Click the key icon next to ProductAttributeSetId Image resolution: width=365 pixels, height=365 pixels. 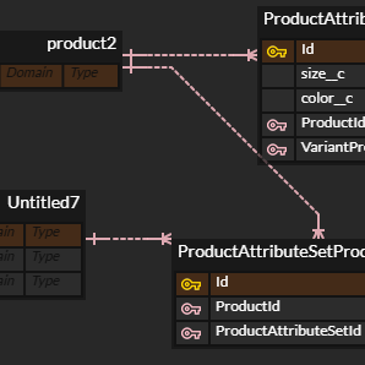tap(191, 333)
